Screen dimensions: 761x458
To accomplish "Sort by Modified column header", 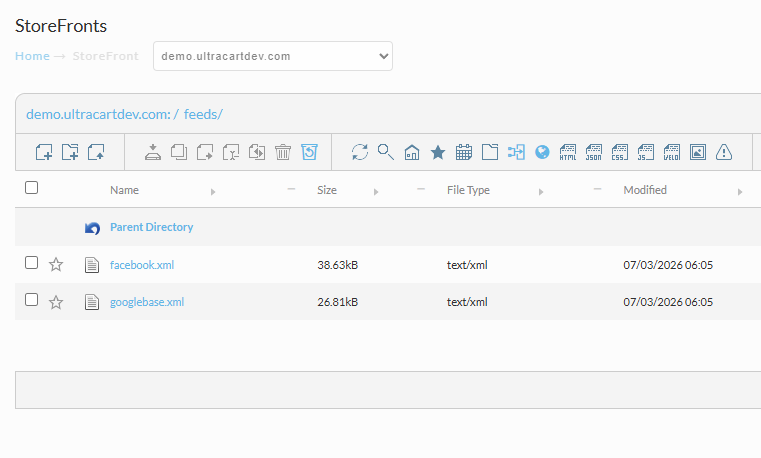I will pyautogui.click(x=645, y=190).
